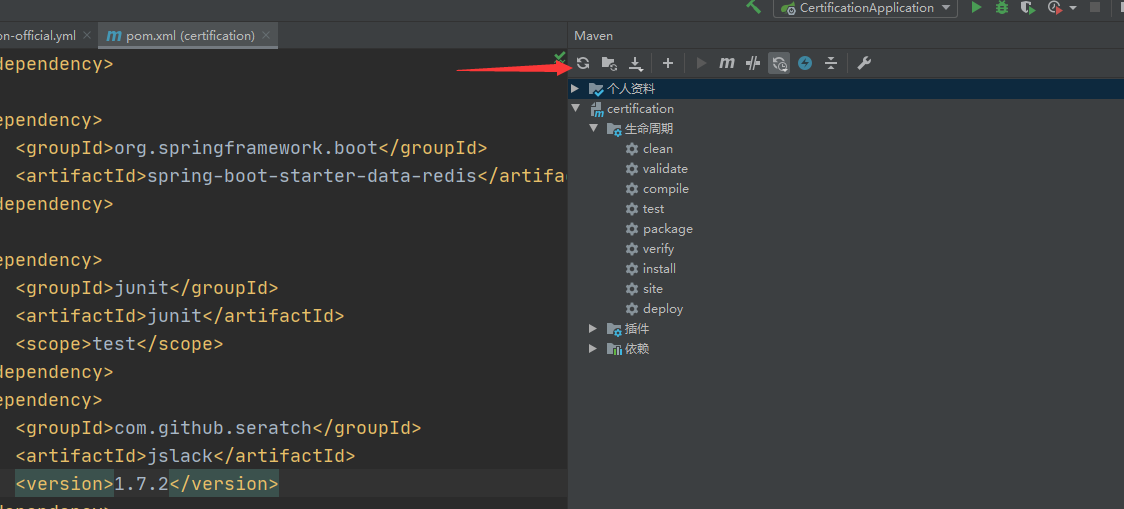The width and height of the screenshot is (1124, 509).
Task: Execute Maven goal 'm' icon
Action: point(726,63)
